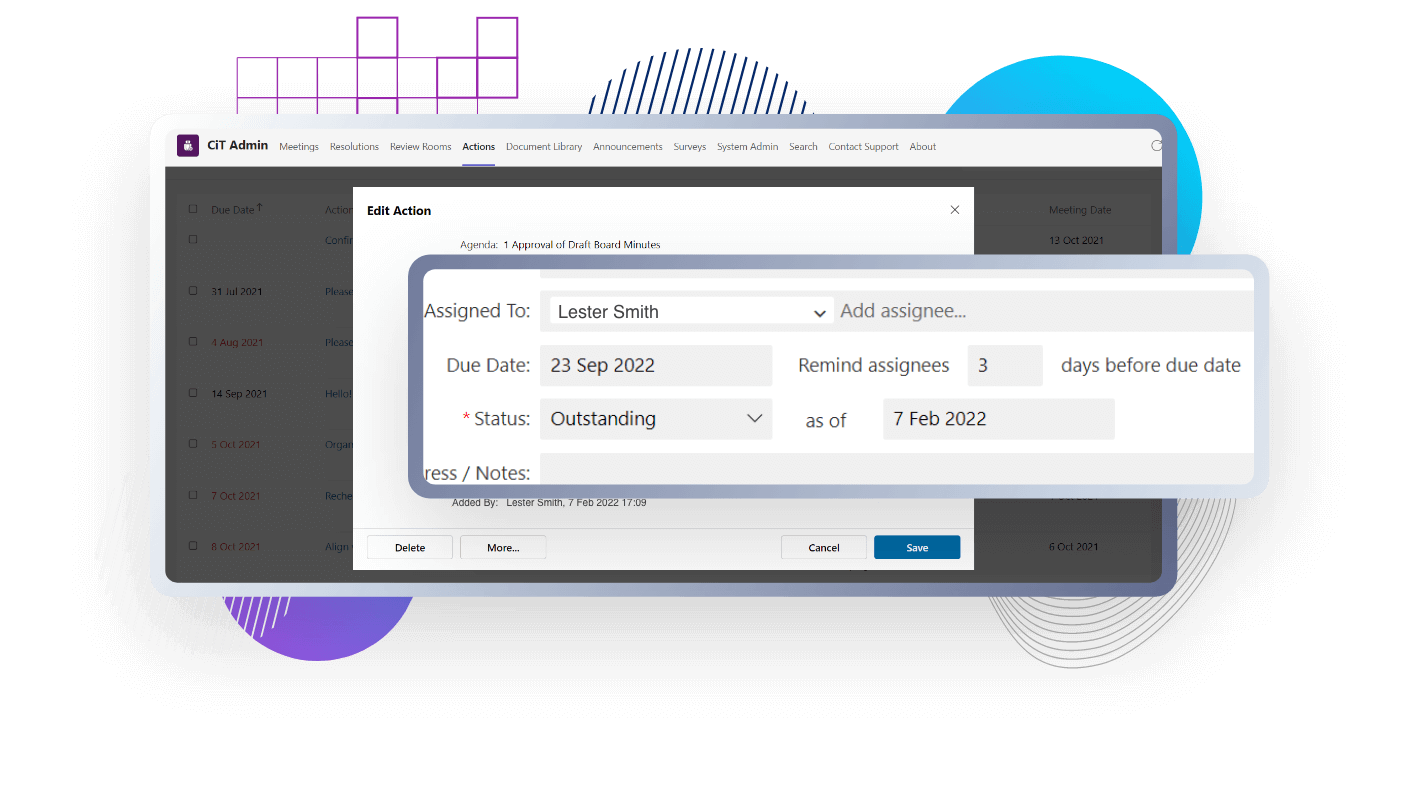The width and height of the screenshot is (1420, 787).
Task: Click the Due Date sort arrow
Action: 260,208
